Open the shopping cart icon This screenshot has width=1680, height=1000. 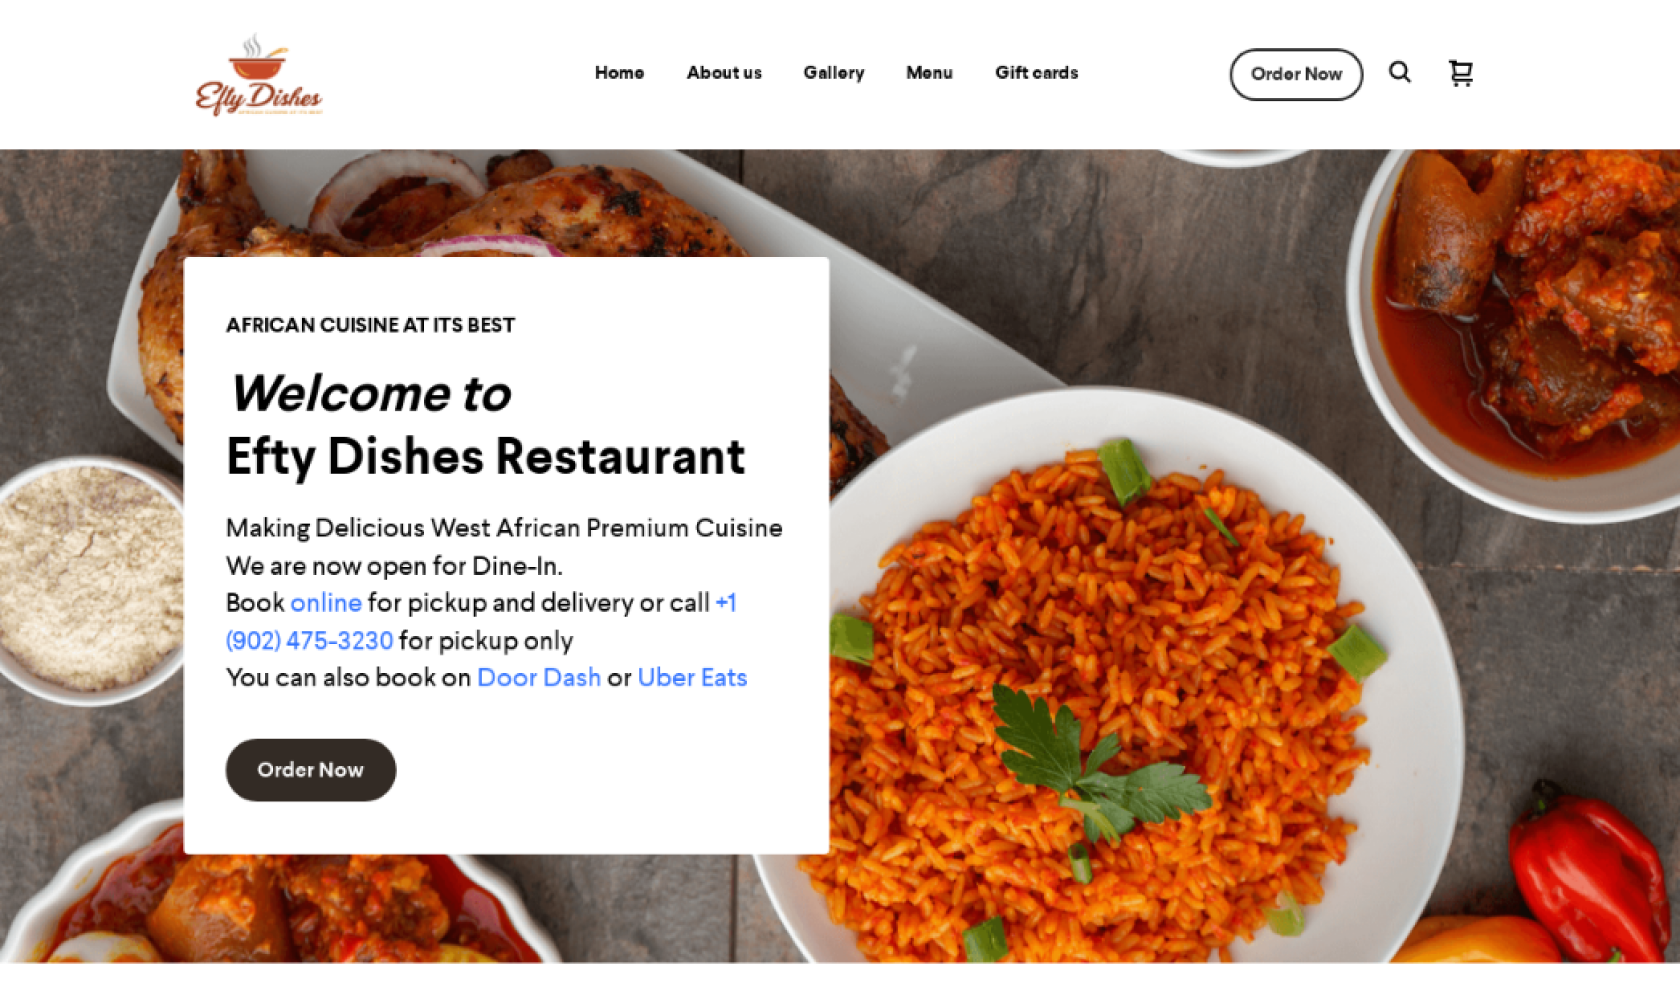1461,73
